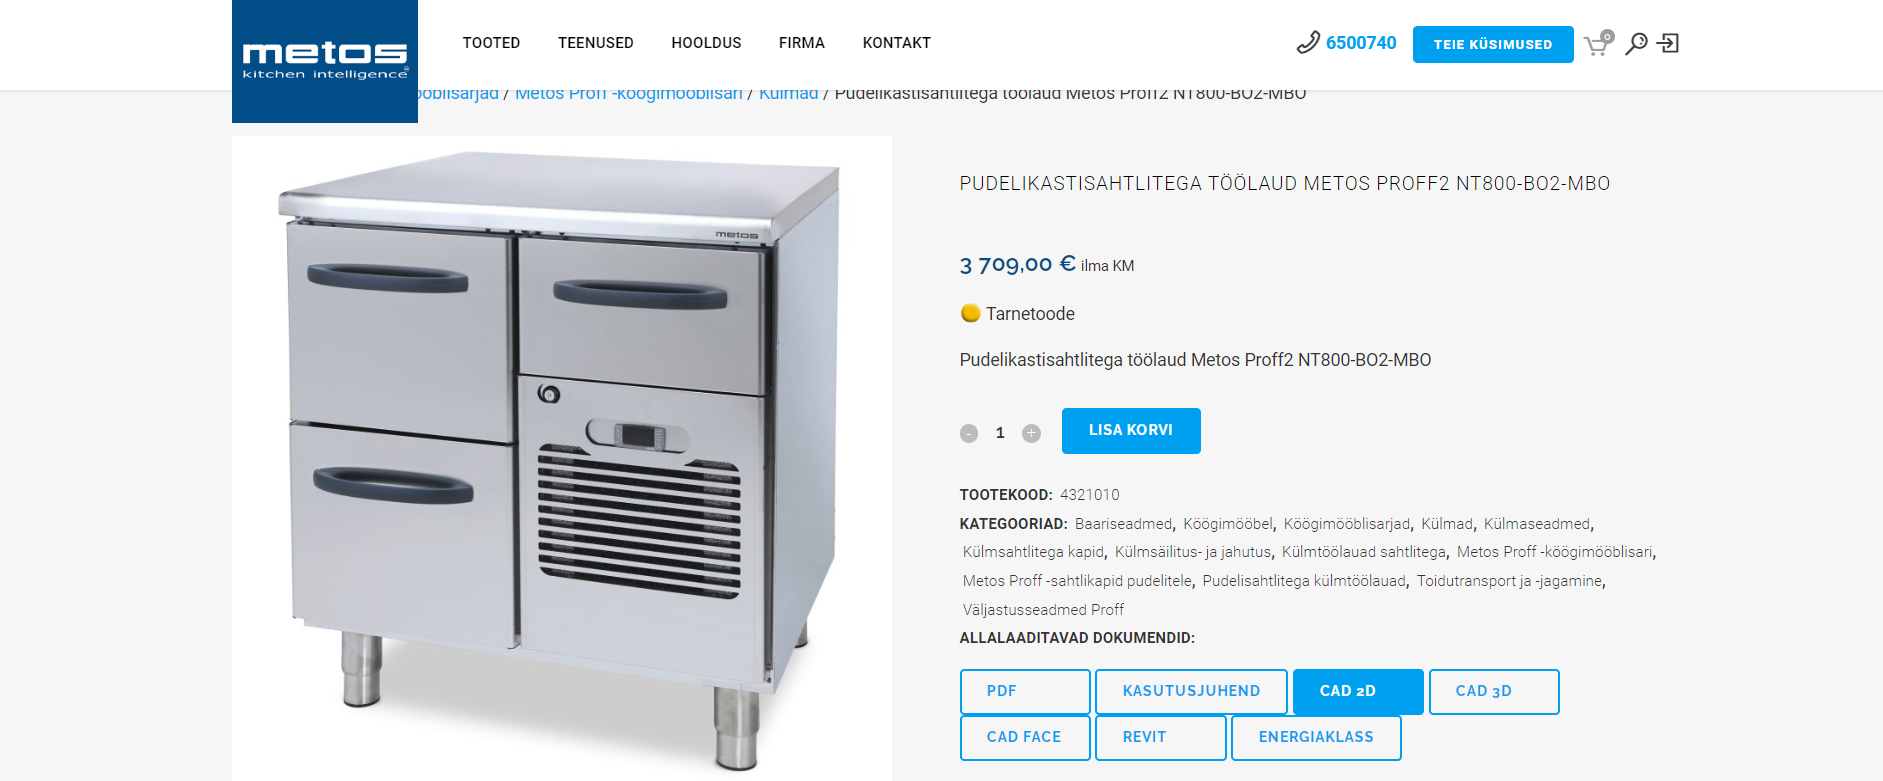The image size is (1883, 781).
Task: Click the Metos kitchen intelligence logo
Action: (x=325, y=61)
